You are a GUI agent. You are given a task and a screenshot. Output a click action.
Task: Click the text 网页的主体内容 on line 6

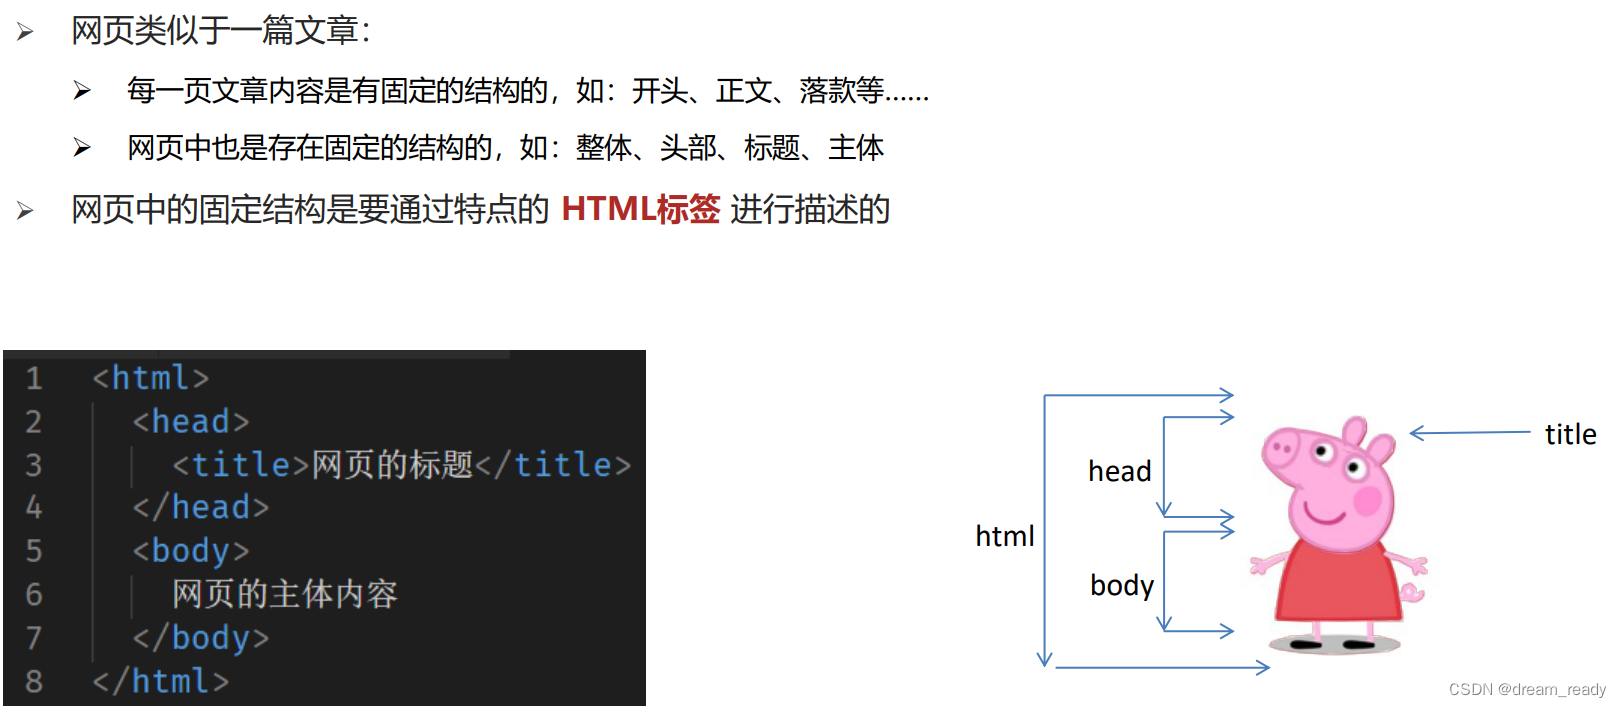[x=285, y=594]
